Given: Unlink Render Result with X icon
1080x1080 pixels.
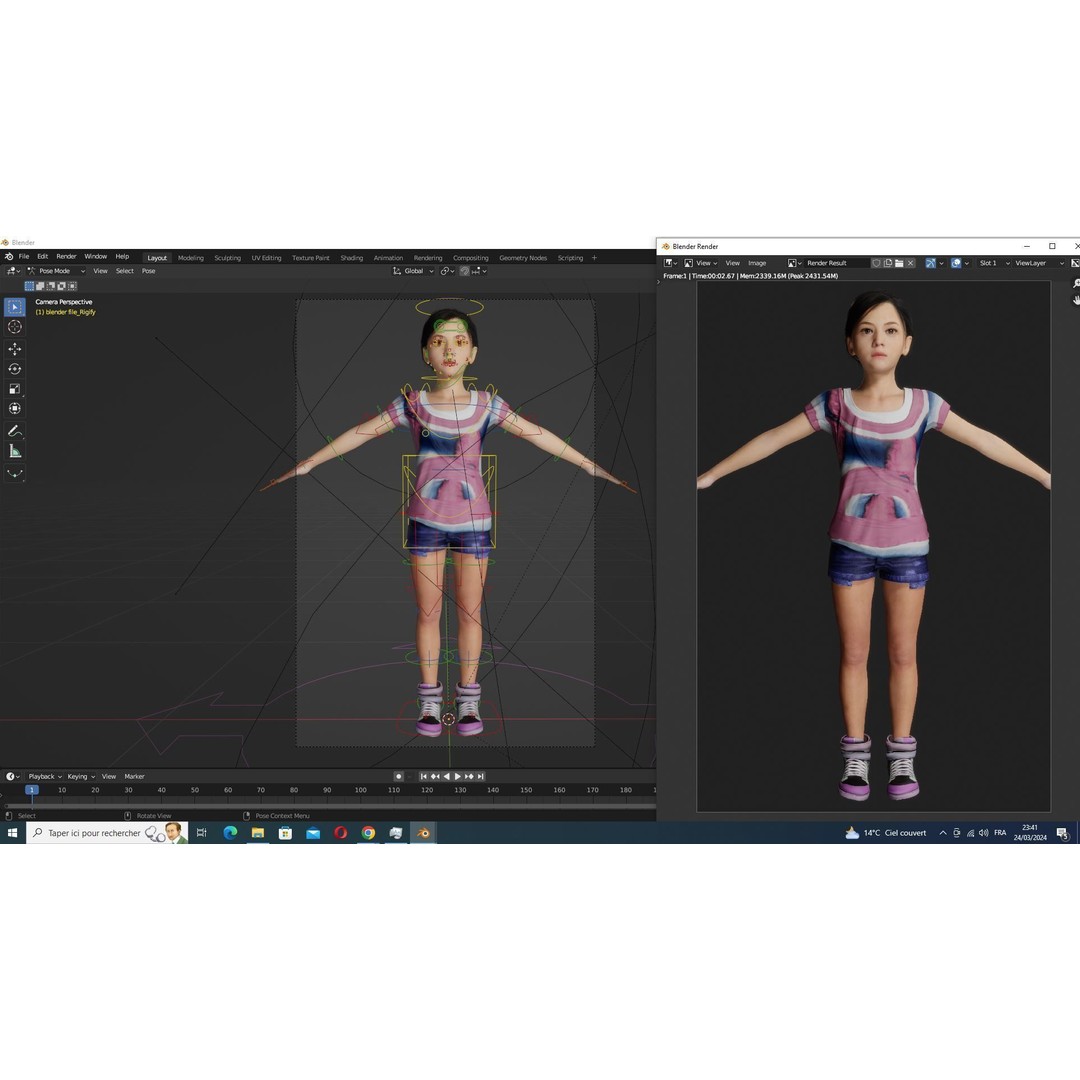Looking at the screenshot, I should point(911,263).
